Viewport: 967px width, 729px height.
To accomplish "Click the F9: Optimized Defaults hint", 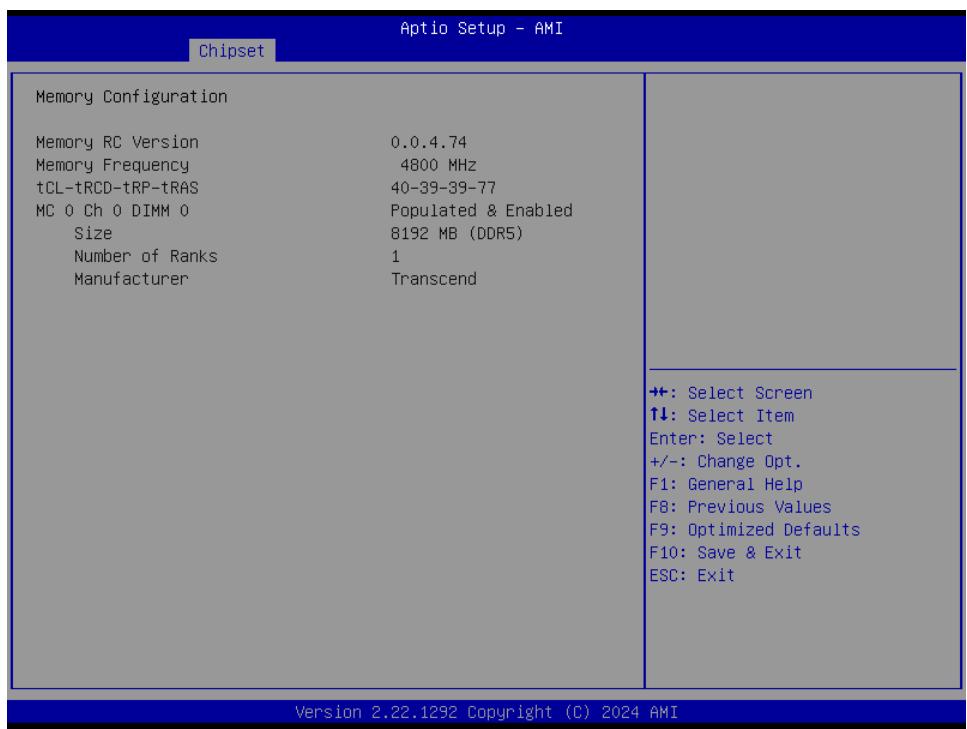I will [x=754, y=530].
